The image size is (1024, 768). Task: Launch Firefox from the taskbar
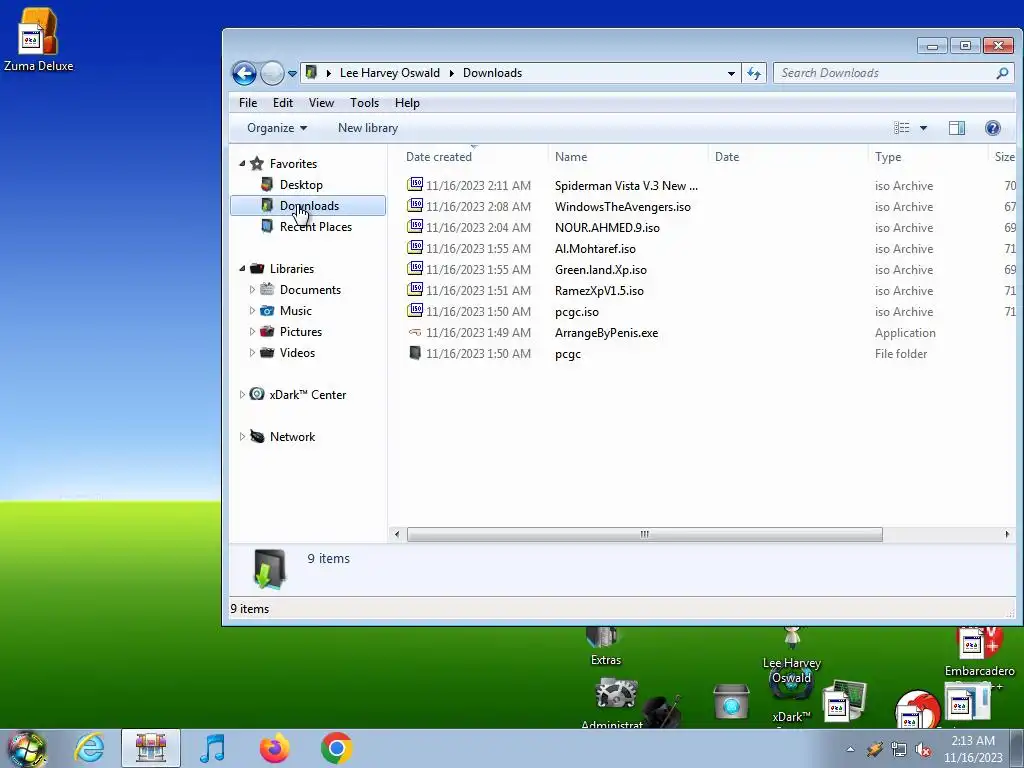[x=274, y=748]
